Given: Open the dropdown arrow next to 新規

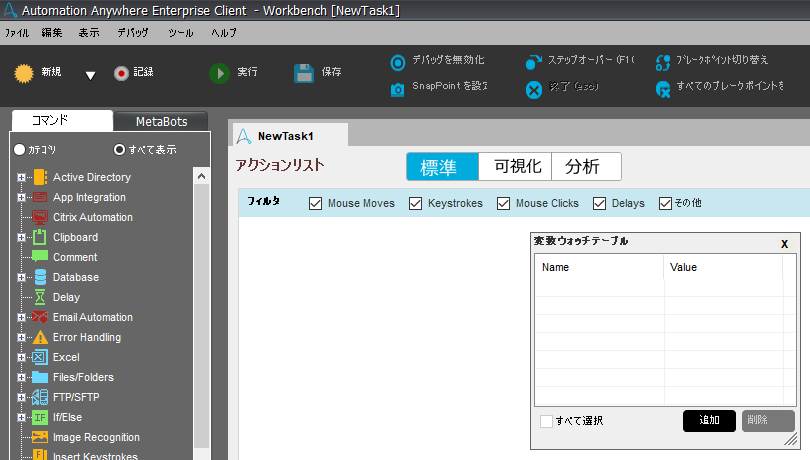Looking at the screenshot, I should (90, 76).
